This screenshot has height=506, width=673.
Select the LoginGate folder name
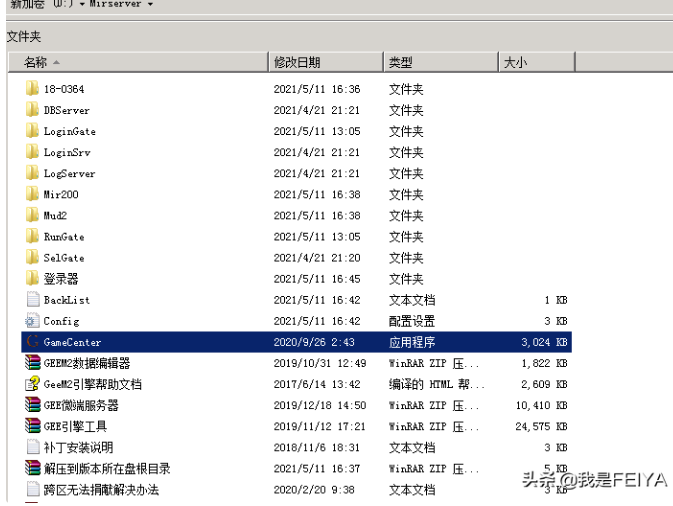(x=70, y=131)
